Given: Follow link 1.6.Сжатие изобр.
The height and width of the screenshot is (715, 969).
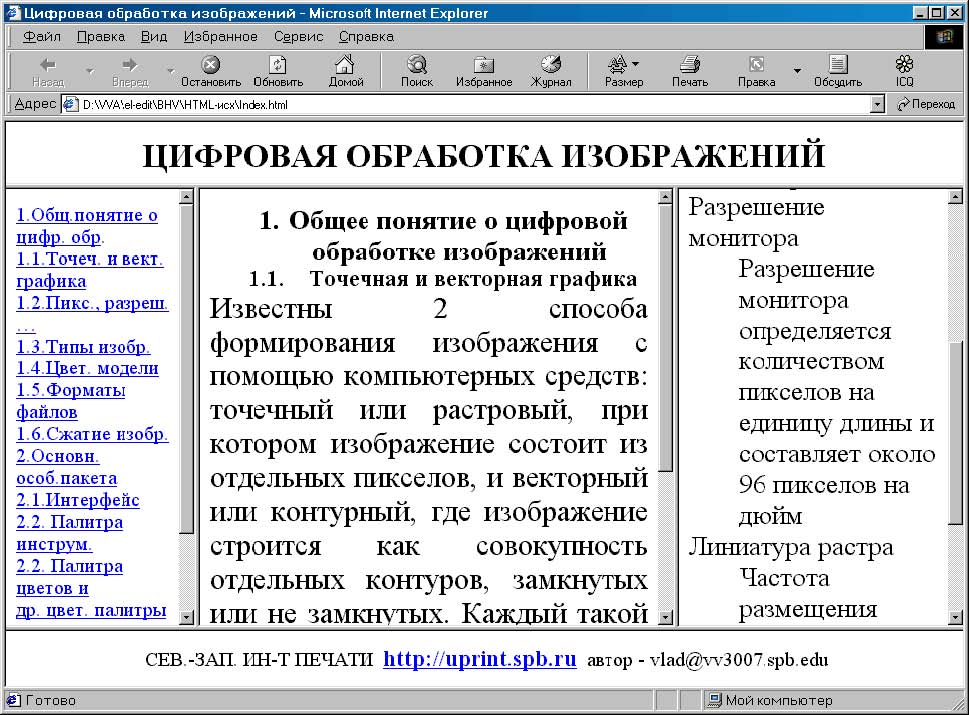Looking at the screenshot, I should click(92, 434).
